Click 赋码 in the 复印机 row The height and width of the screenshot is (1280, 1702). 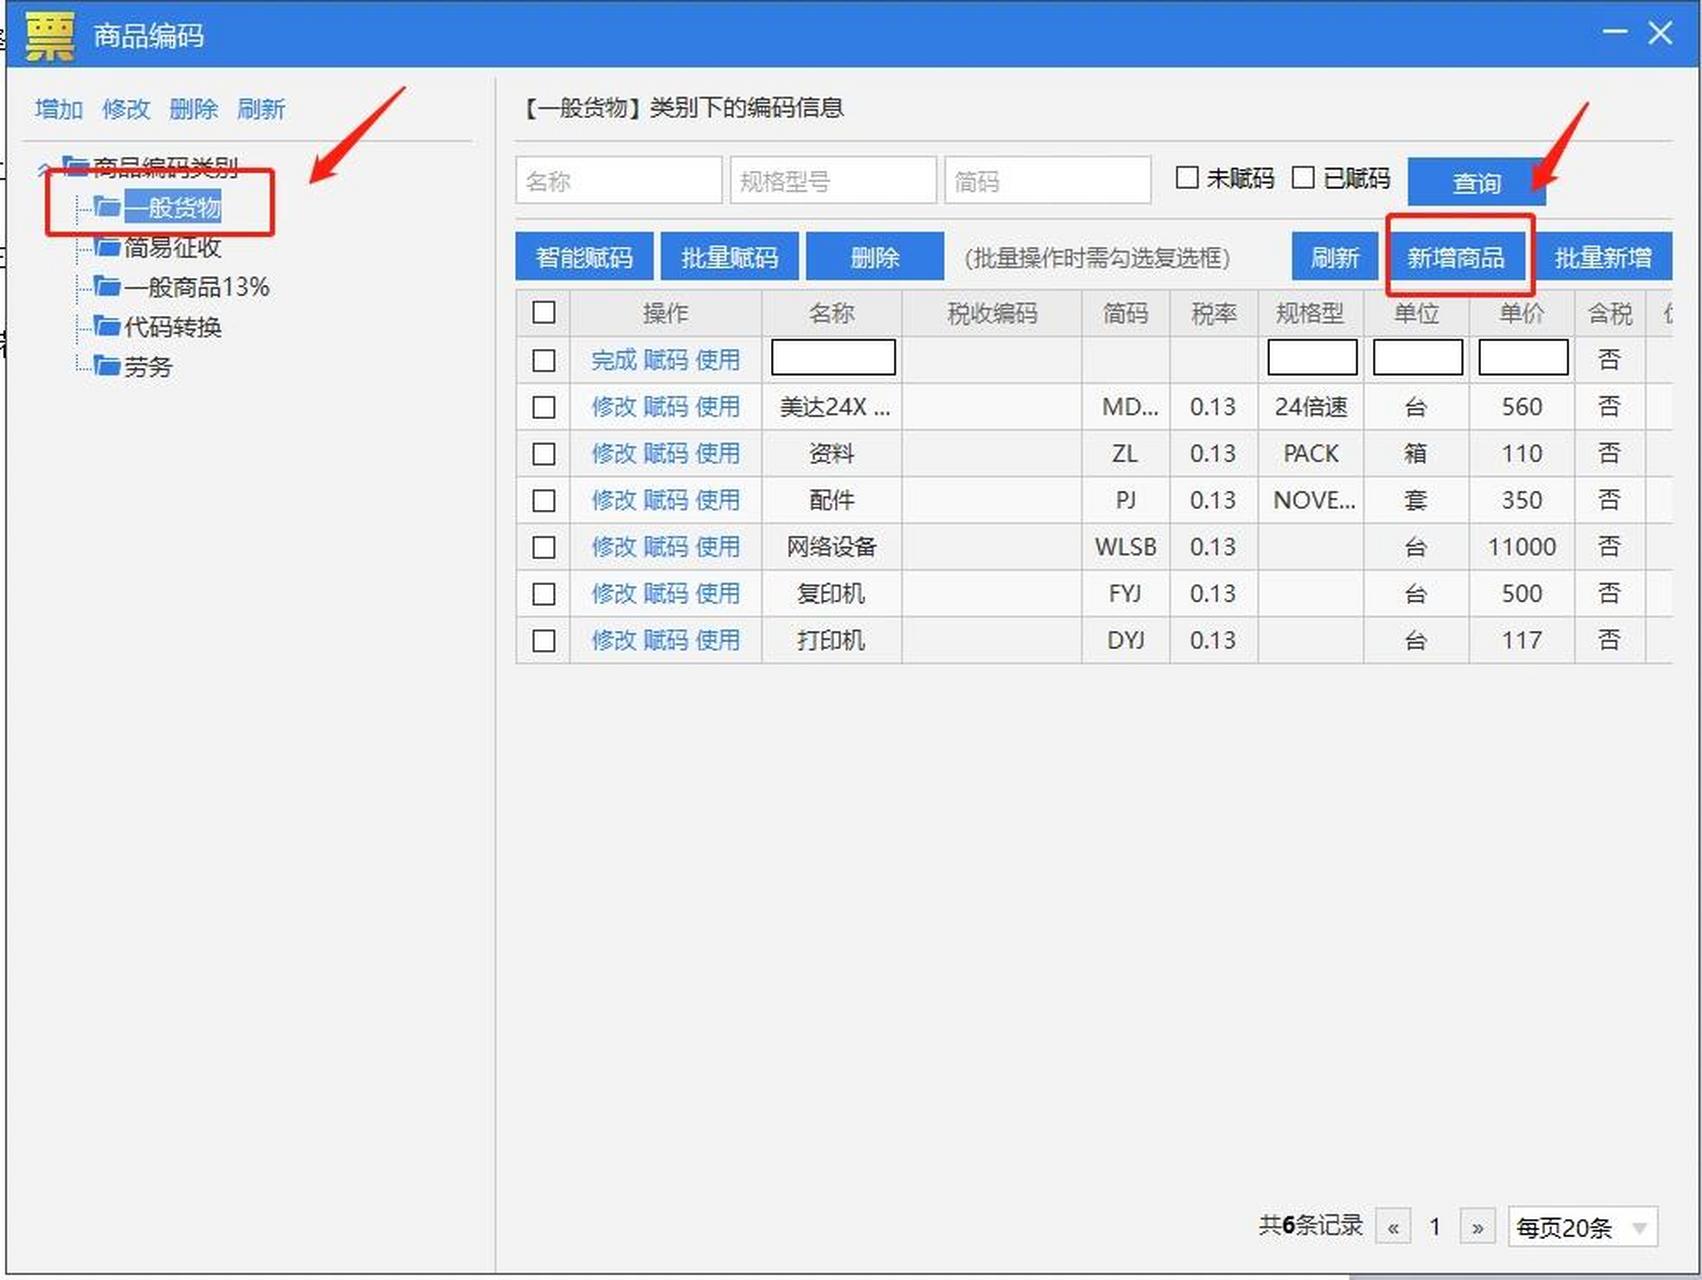coord(666,594)
